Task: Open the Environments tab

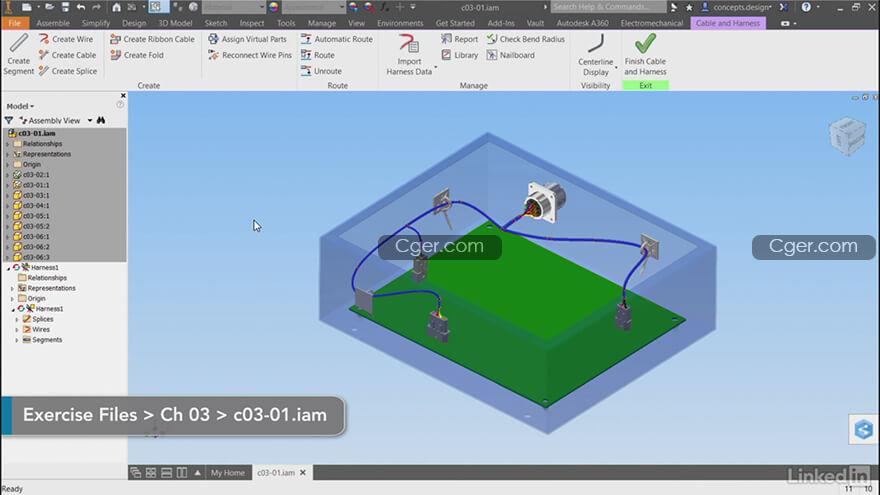Action: point(400,23)
